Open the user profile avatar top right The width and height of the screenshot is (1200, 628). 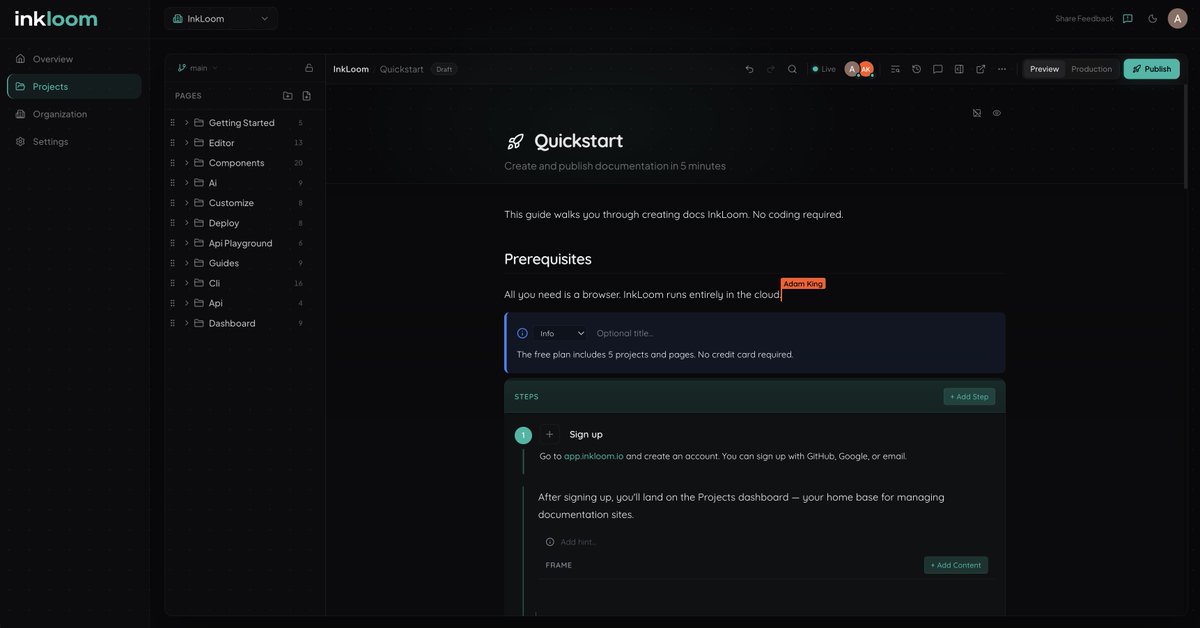pos(1178,18)
